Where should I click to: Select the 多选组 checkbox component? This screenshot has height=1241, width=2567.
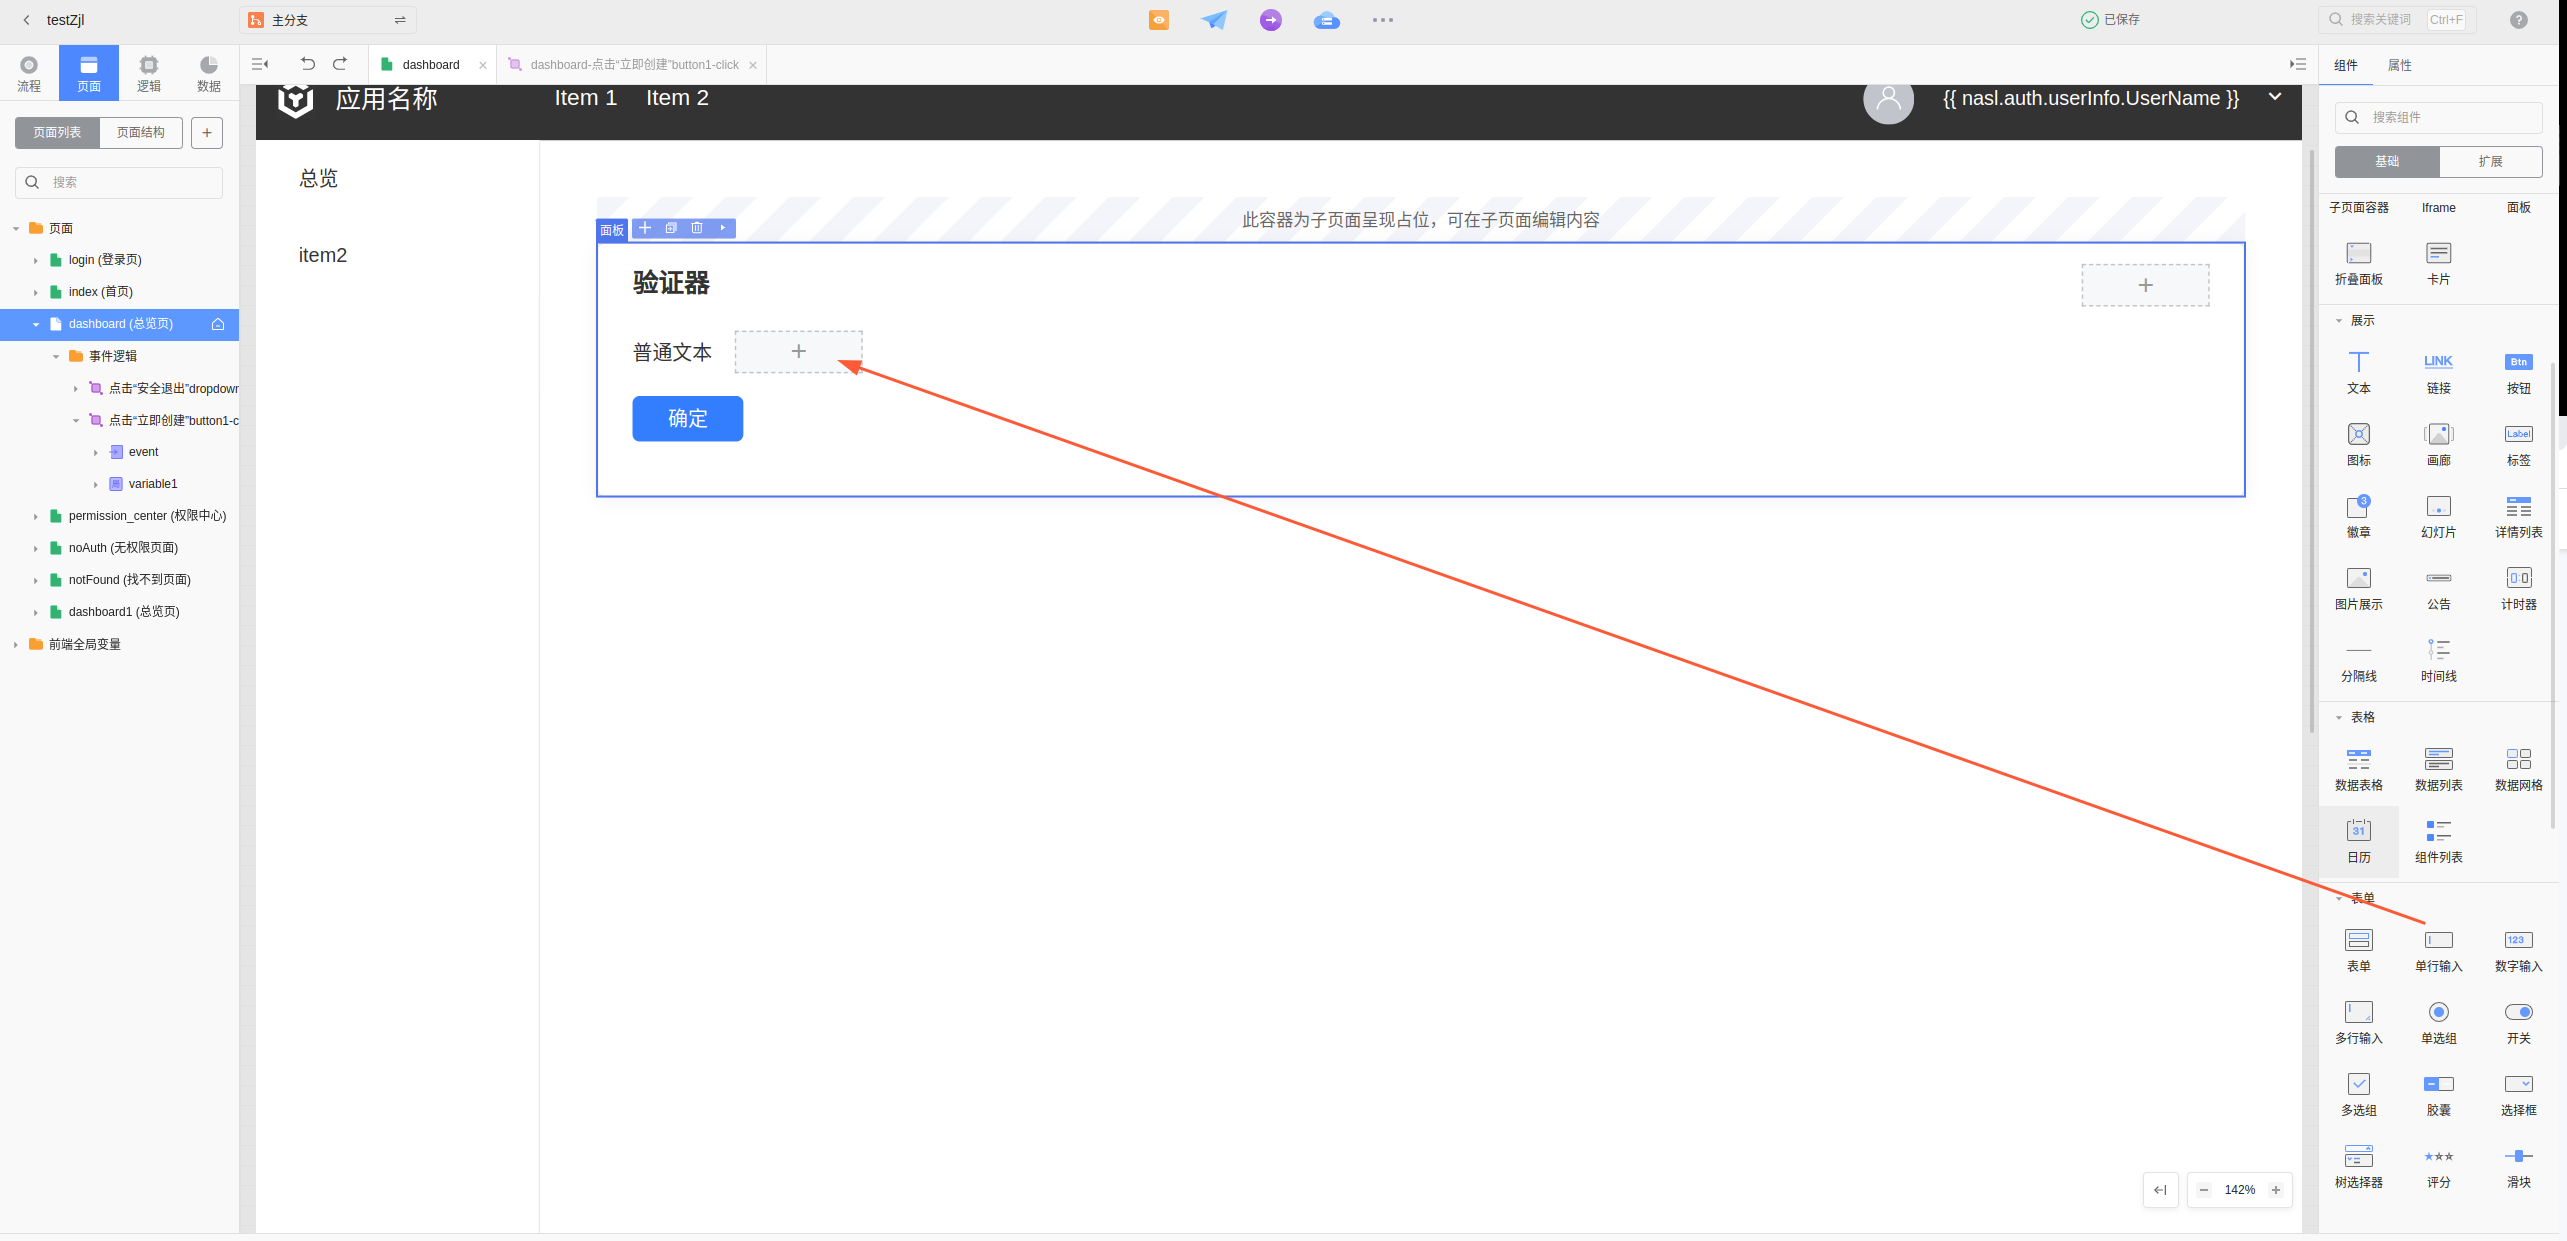pos(2359,1094)
